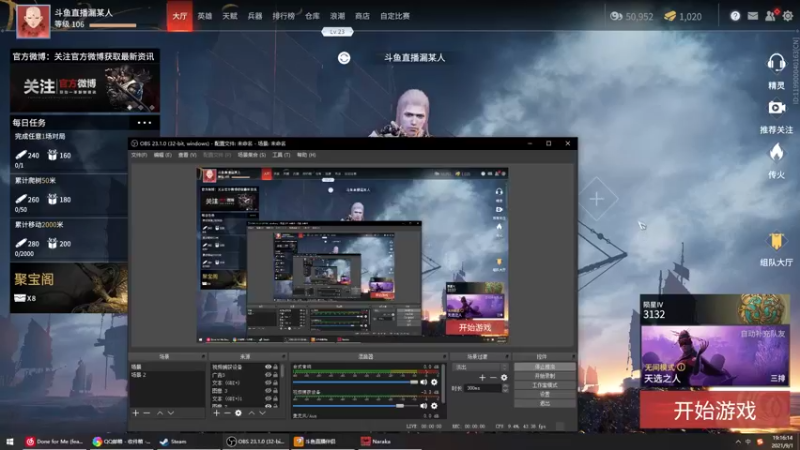
Task: Open the 三排 team-size selector
Action: click(778, 378)
